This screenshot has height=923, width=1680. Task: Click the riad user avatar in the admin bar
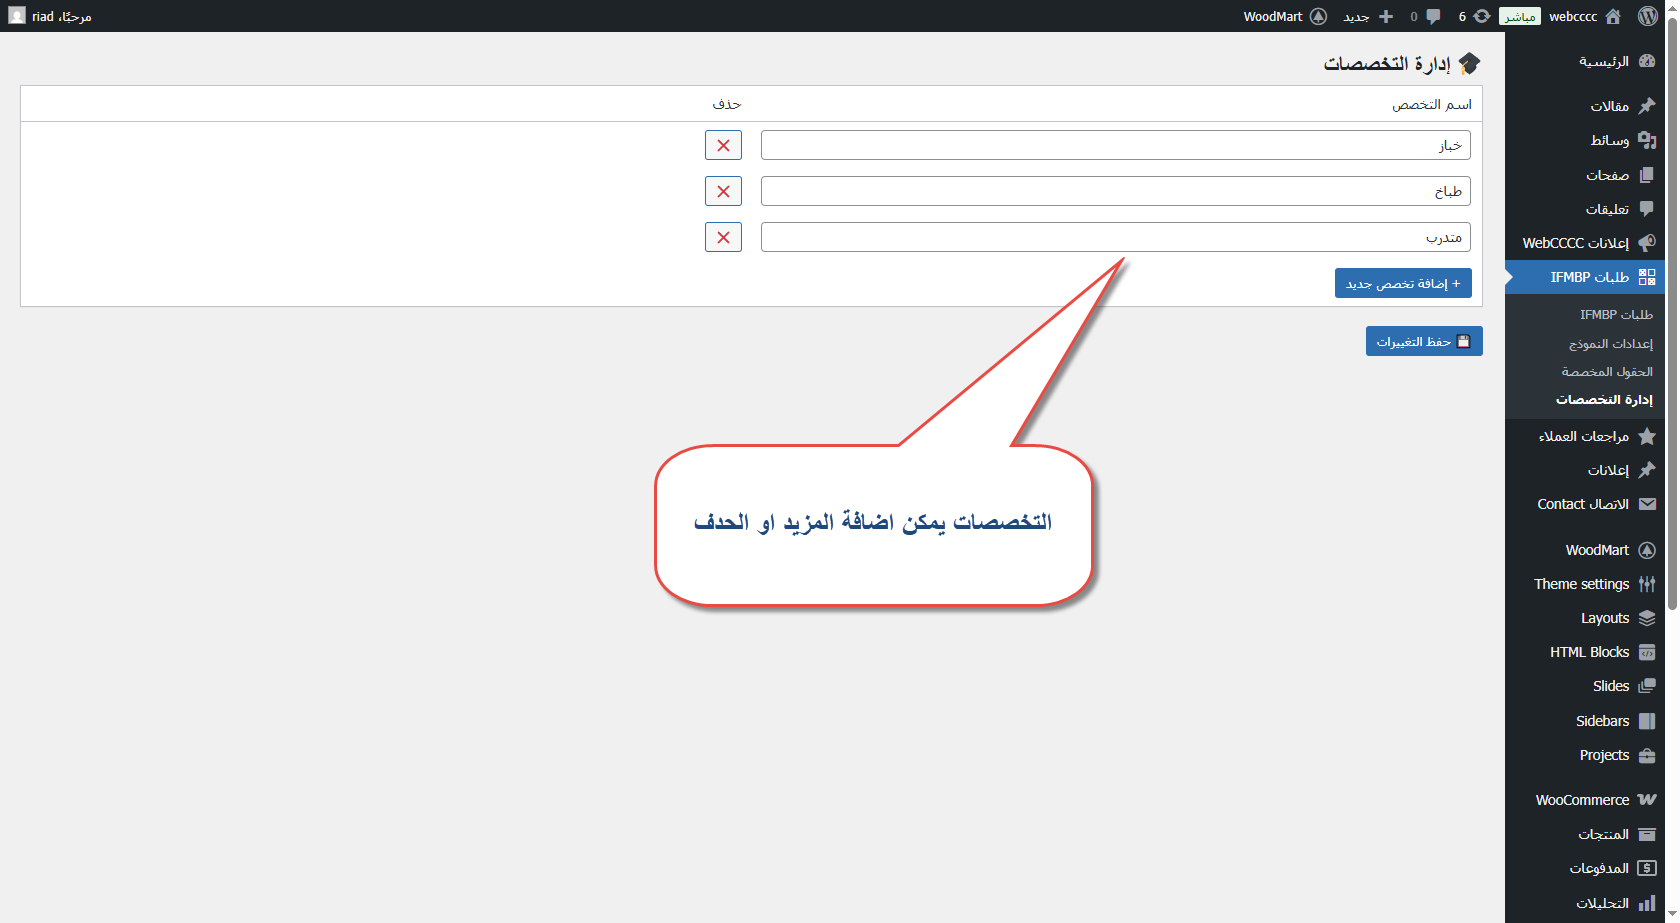[x=17, y=16]
